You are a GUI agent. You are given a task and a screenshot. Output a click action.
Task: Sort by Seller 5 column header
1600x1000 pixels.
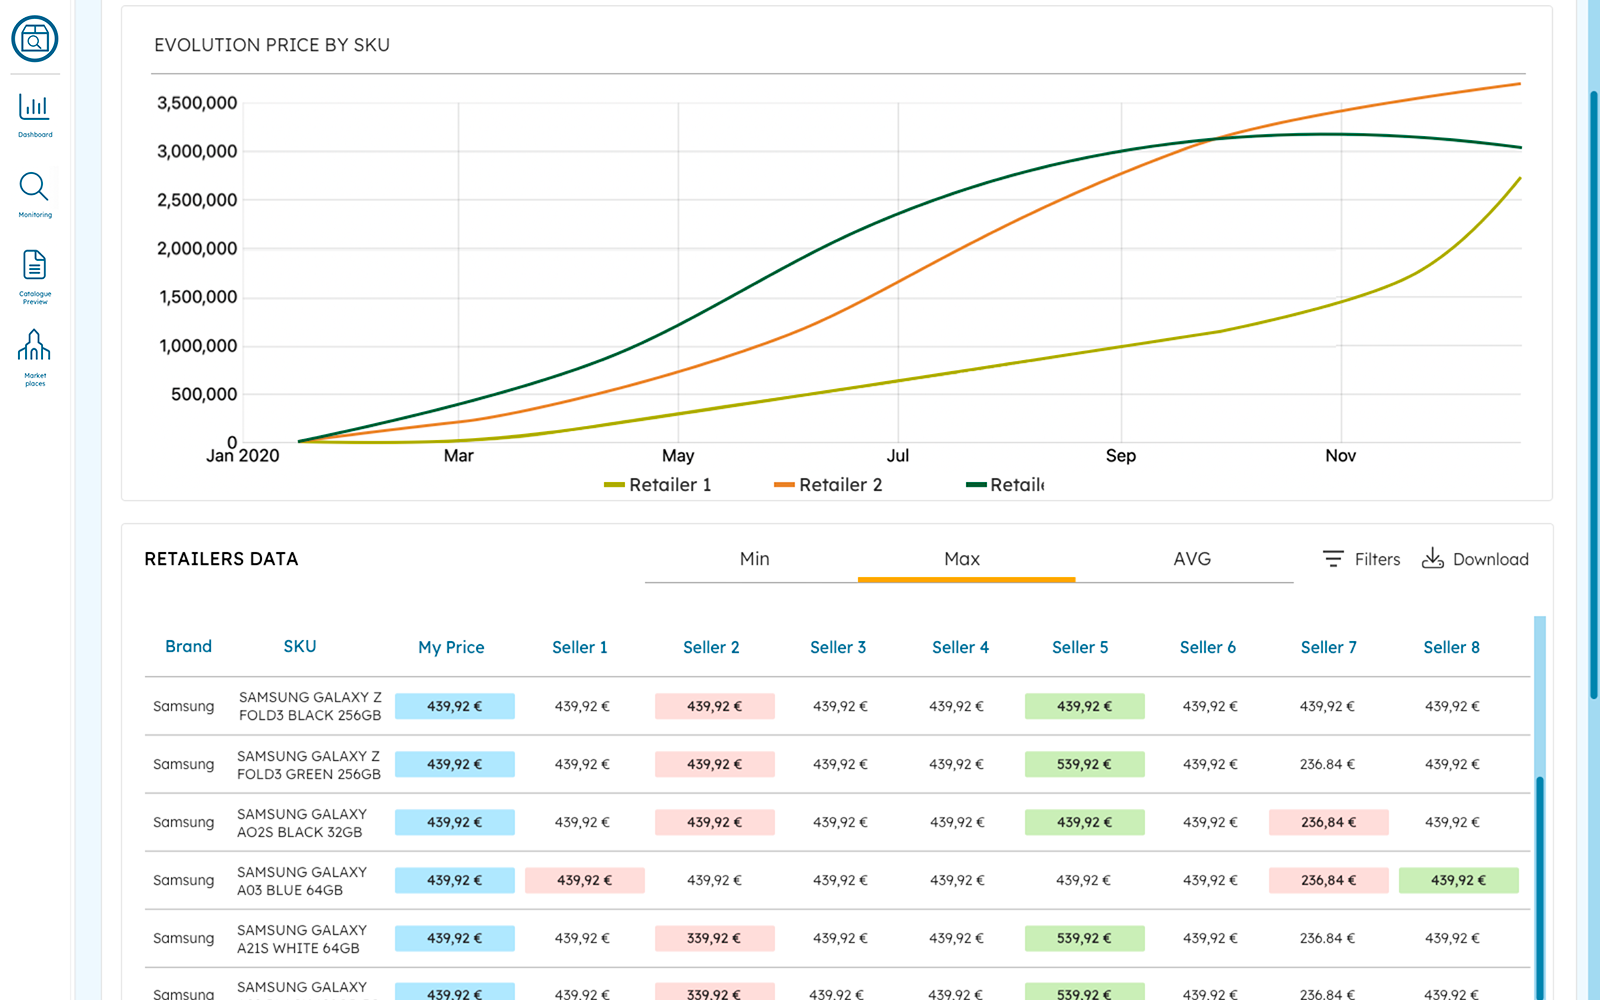tap(1080, 647)
